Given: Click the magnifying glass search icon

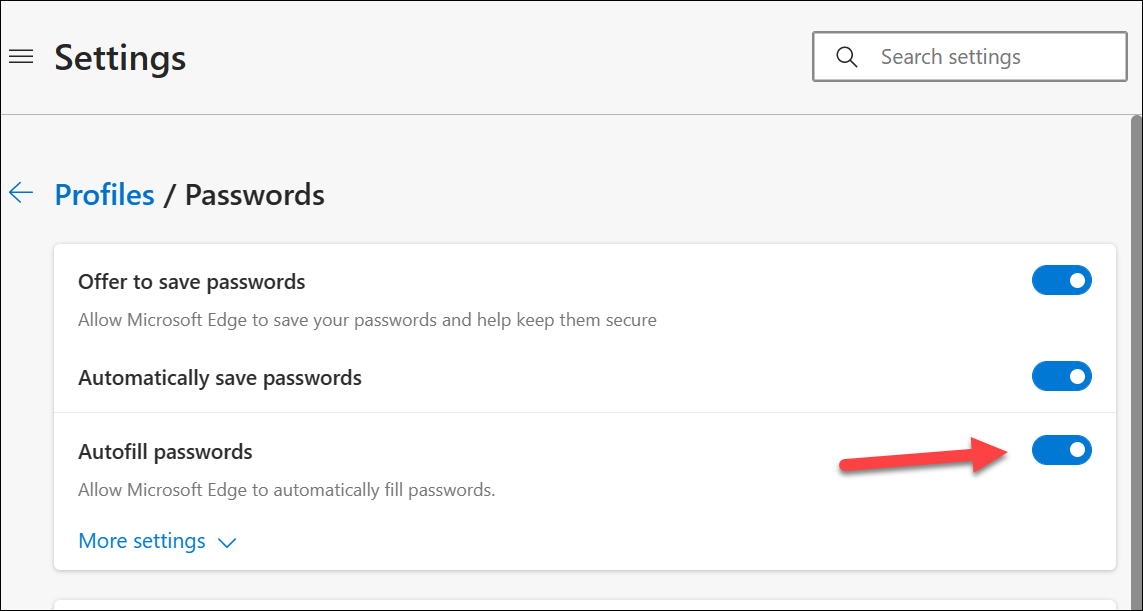Looking at the screenshot, I should click(847, 57).
